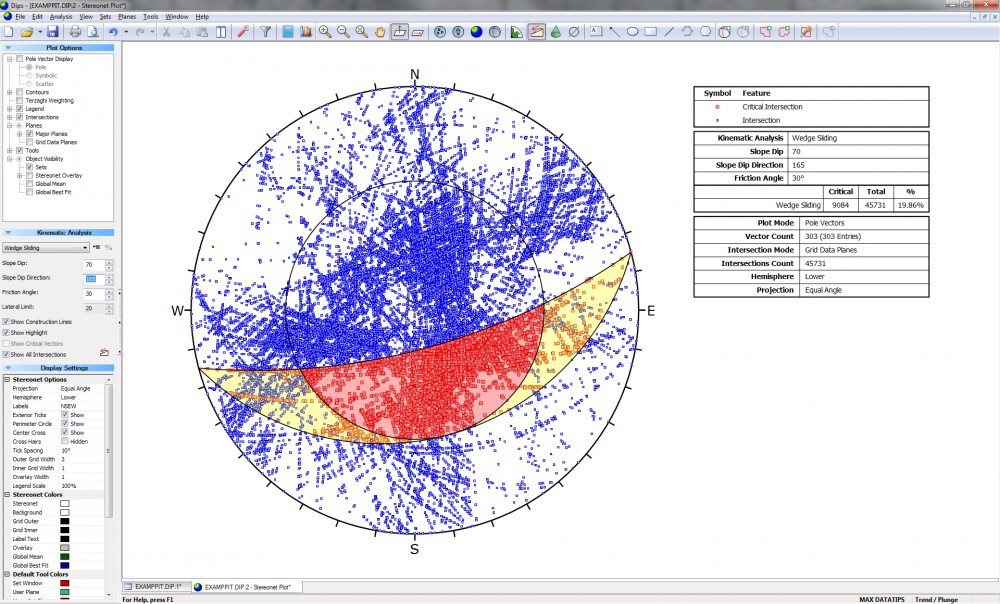This screenshot has height=604, width=1000.
Task: Uncheck Show All Intersections
Action: [x=6, y=355]
